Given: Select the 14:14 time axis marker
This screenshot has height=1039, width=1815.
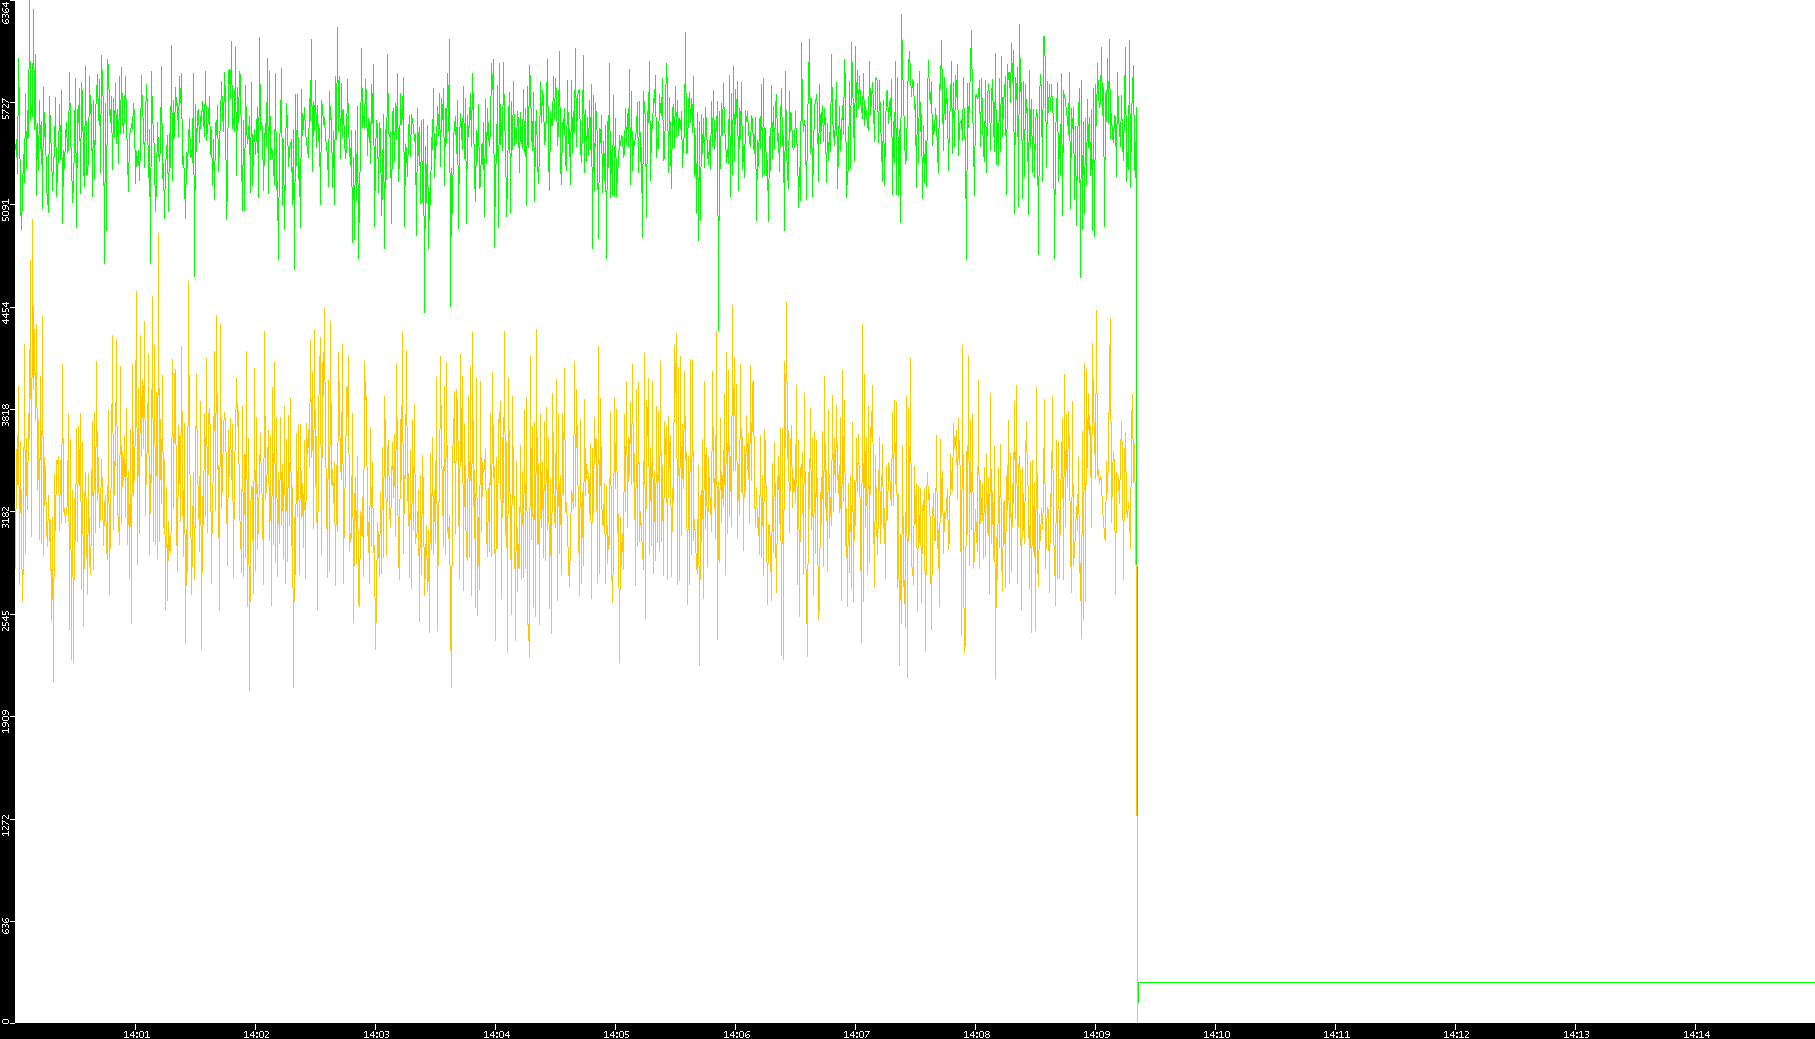Looking at the screenshot, I should (x=1696, y=1034).
